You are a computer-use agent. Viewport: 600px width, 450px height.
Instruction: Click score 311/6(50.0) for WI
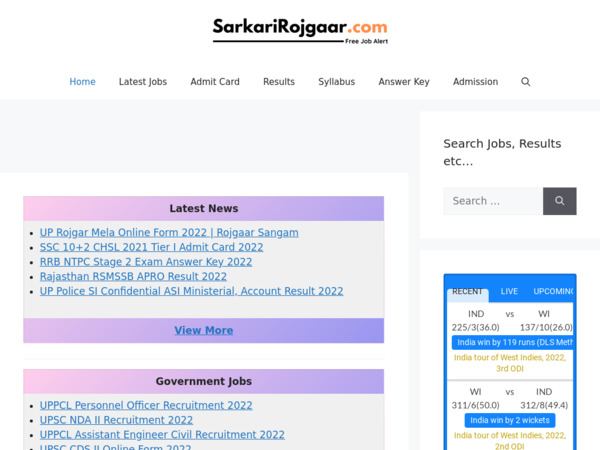(476, 405)
